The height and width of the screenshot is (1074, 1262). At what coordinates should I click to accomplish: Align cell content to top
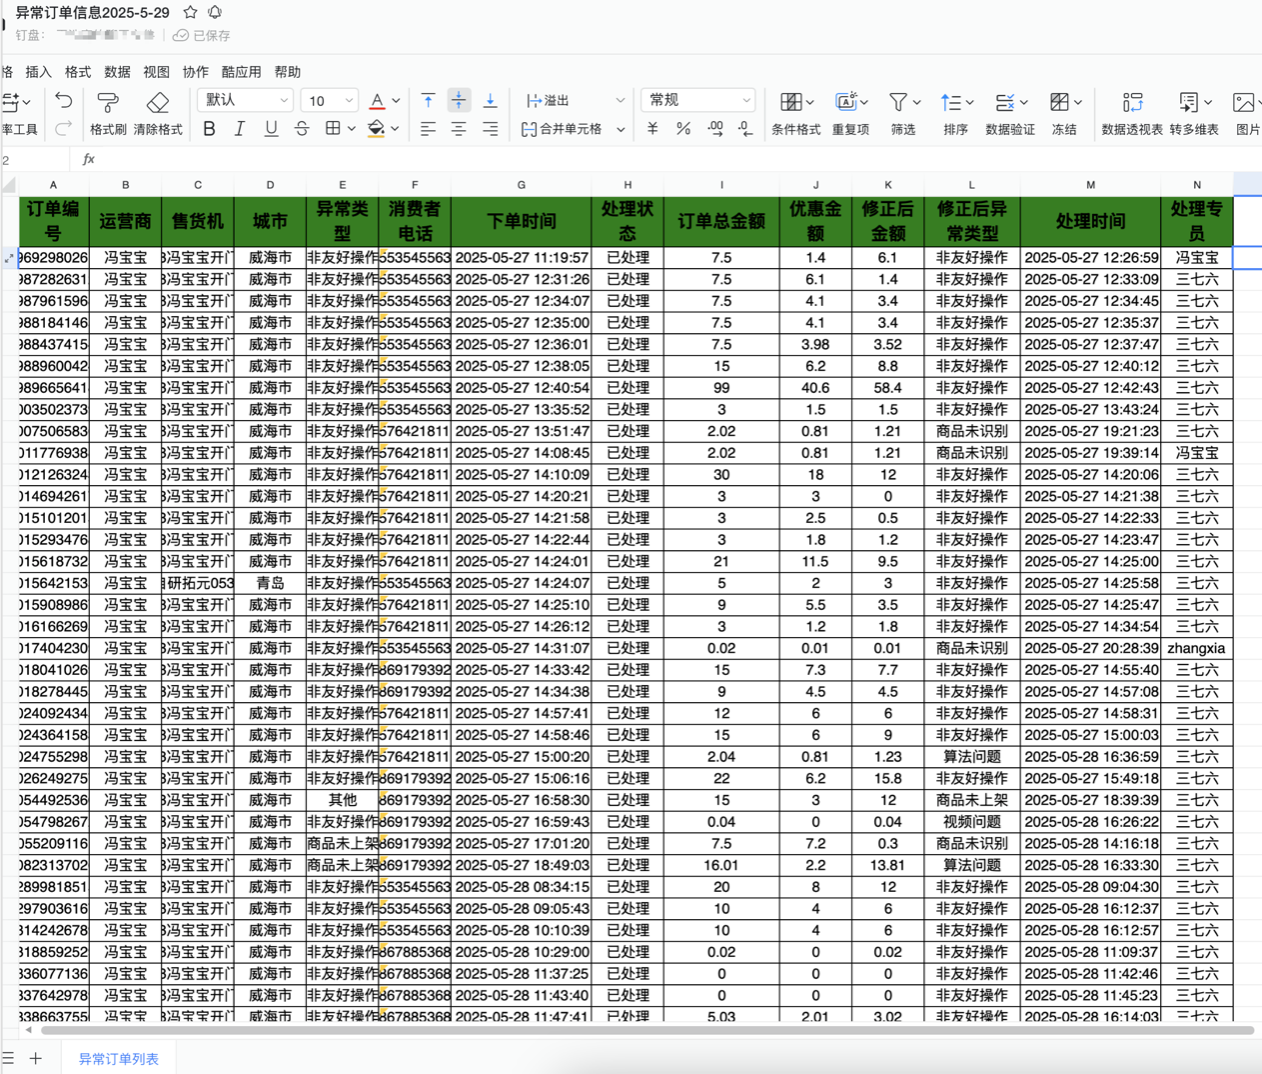428,100
